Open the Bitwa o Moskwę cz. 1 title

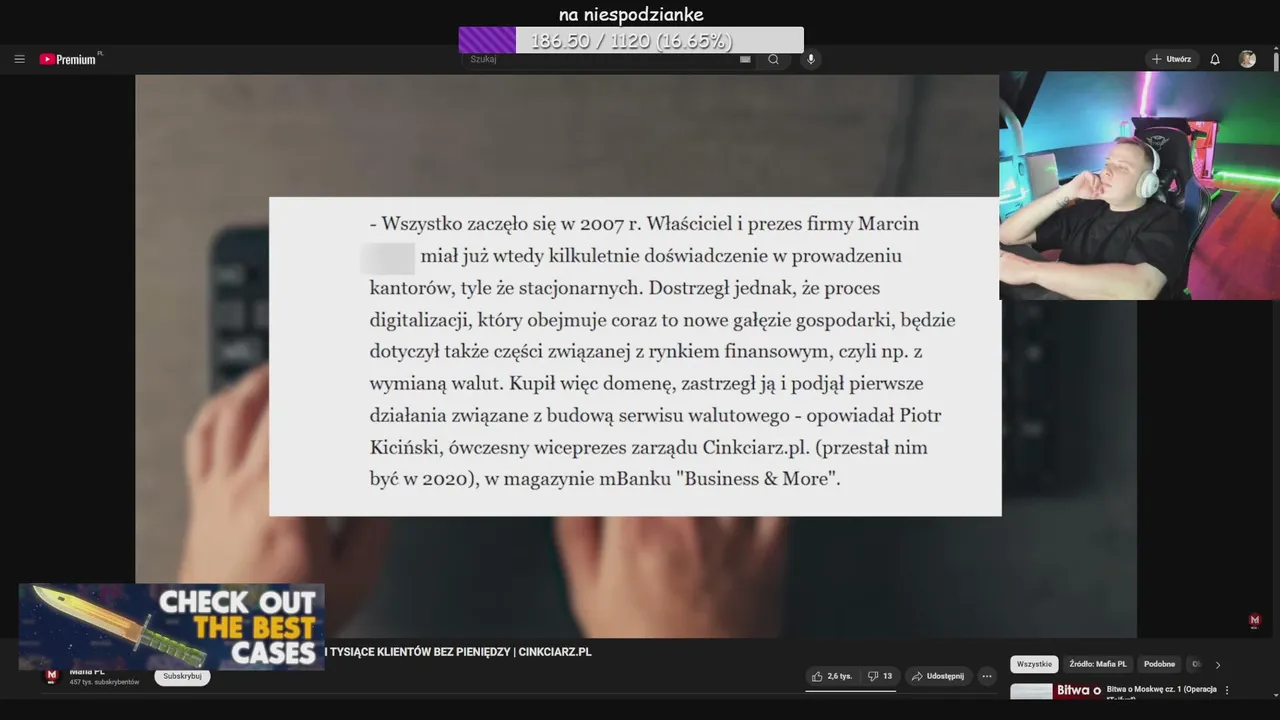(1161, 690)
